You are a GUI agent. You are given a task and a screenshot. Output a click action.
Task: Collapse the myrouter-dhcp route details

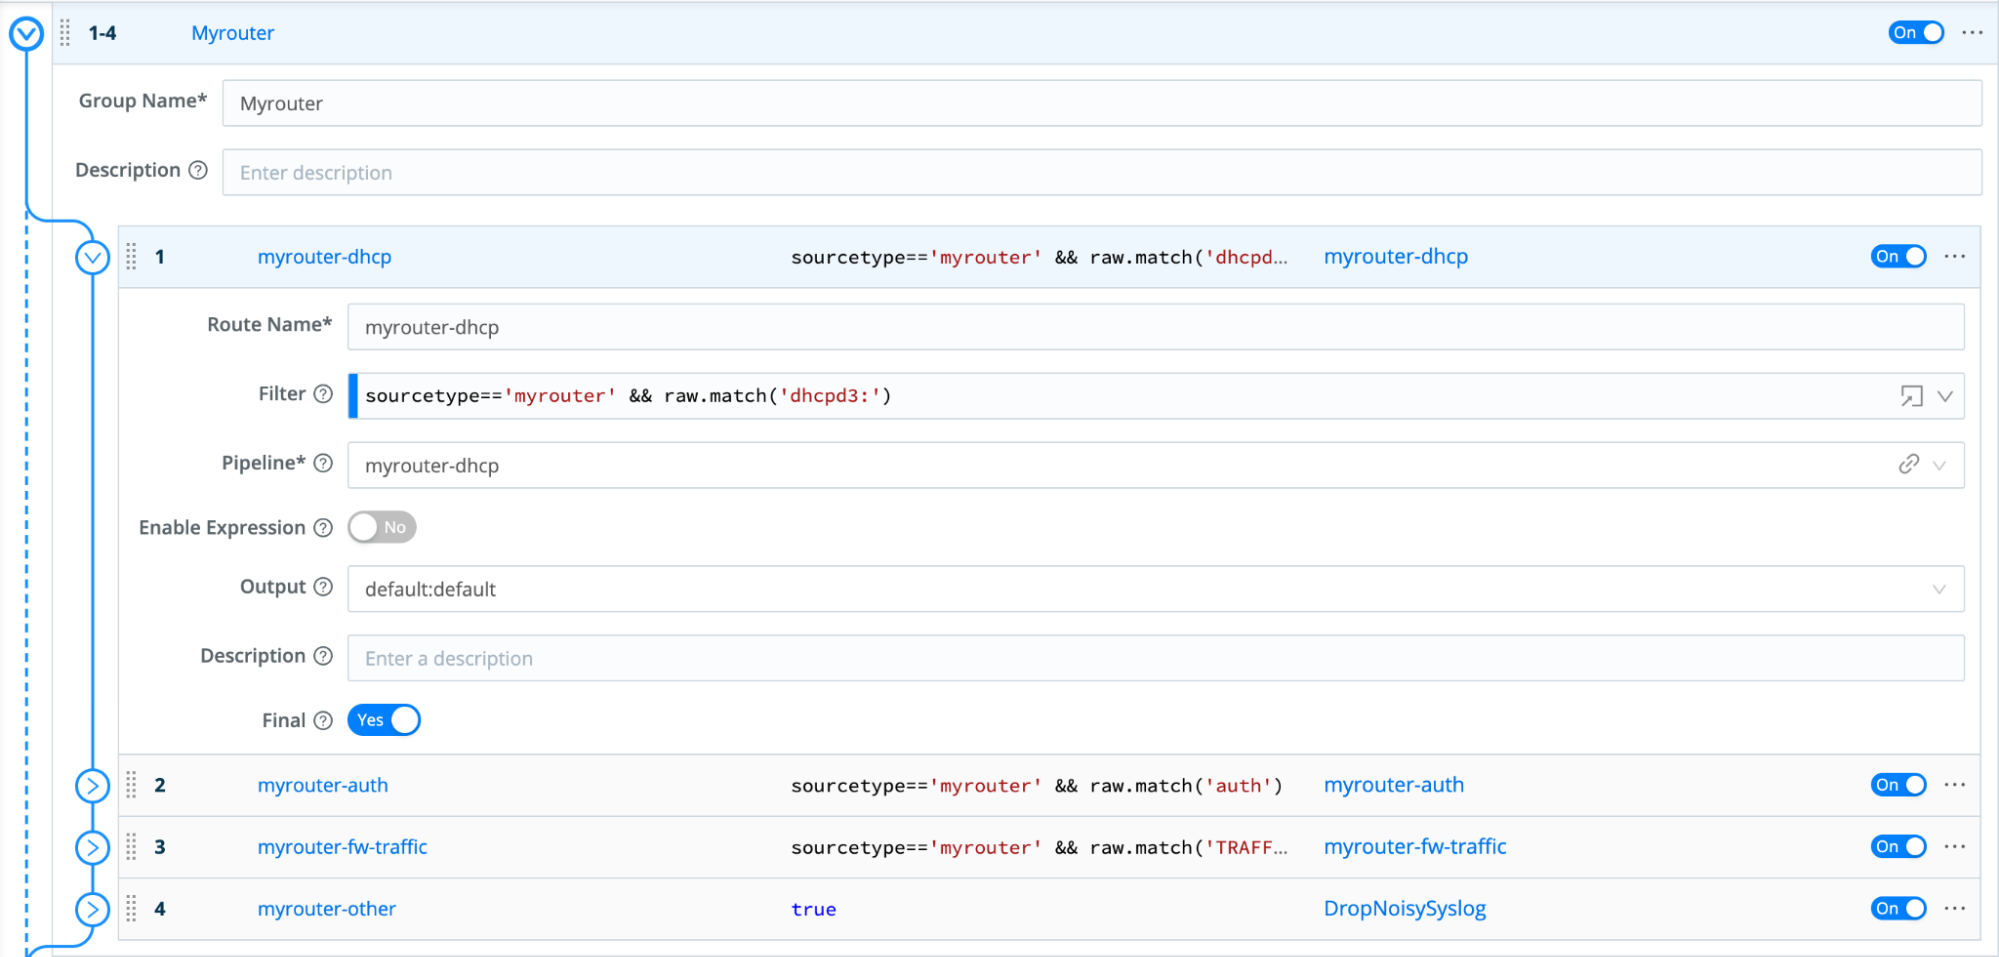[92, 258]
